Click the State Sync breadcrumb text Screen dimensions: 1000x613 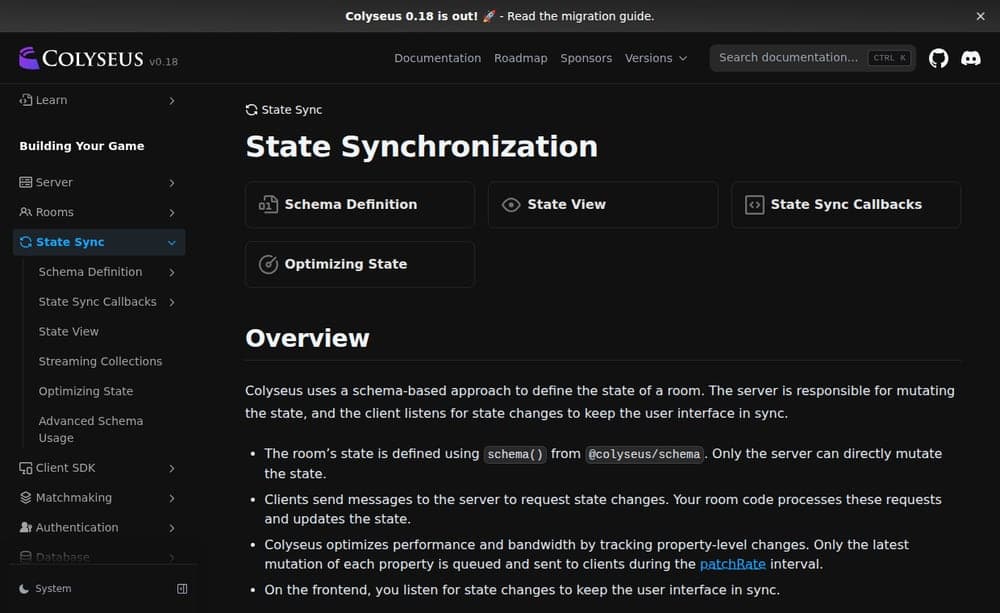point(291,110)
